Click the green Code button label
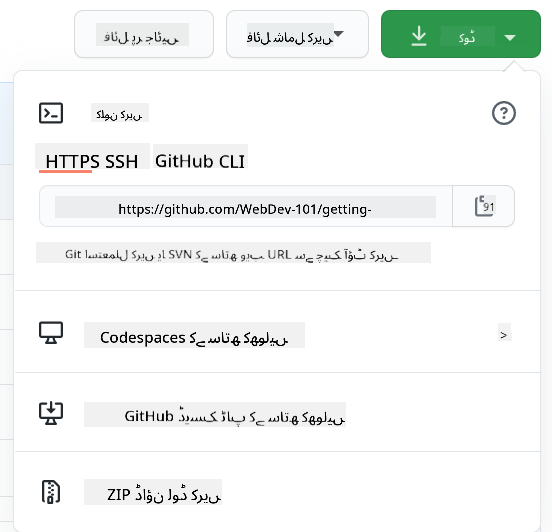Viewport: 552px width, 532px height. point(467,37)
